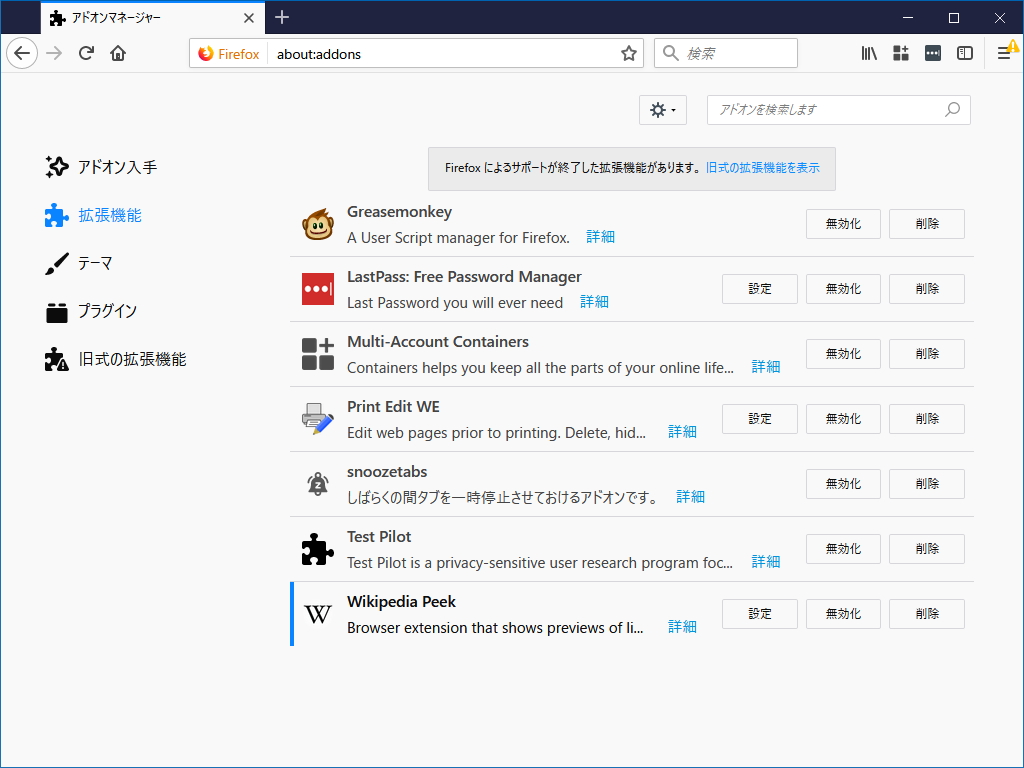Select 拡張機能 category in sidebar
The height and width of the screenshot is (768, 1024).
click(x=93, y=216)
